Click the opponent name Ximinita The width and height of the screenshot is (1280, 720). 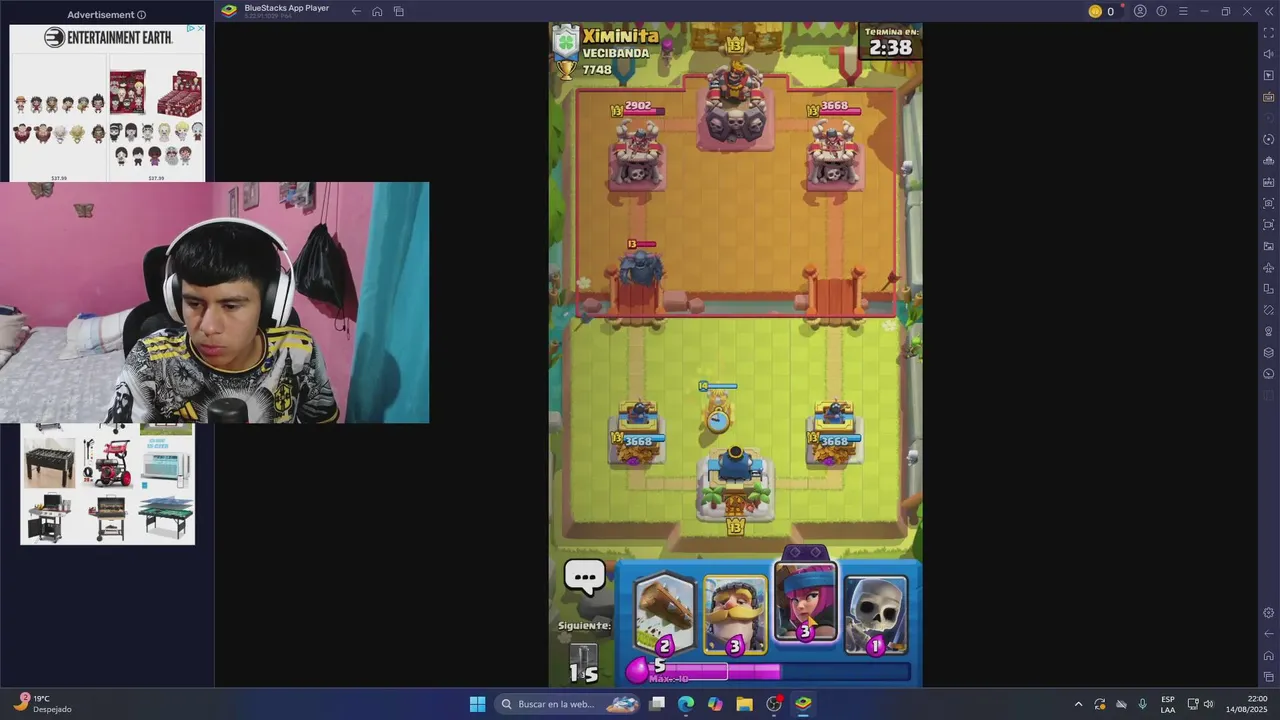pyautogui.click(x=621, y=36)
